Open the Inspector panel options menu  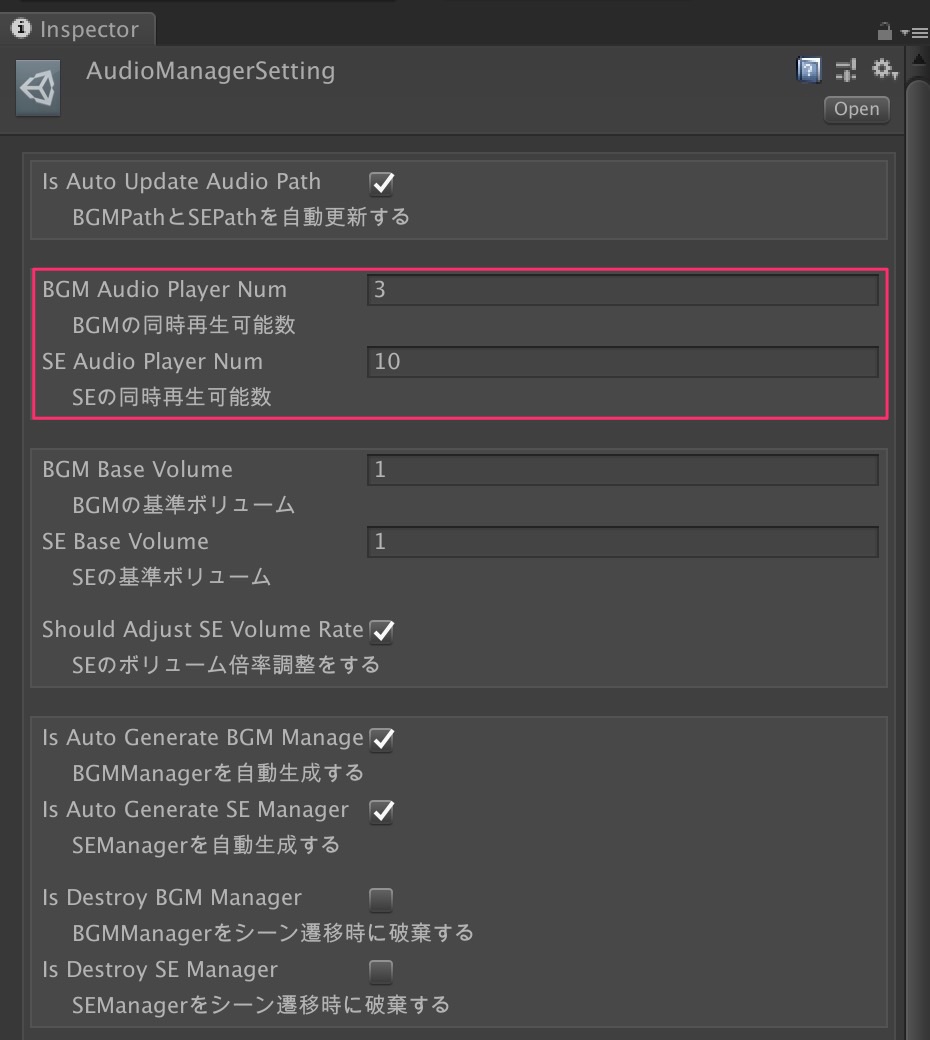pyautogui.click(x=915, y=32)
